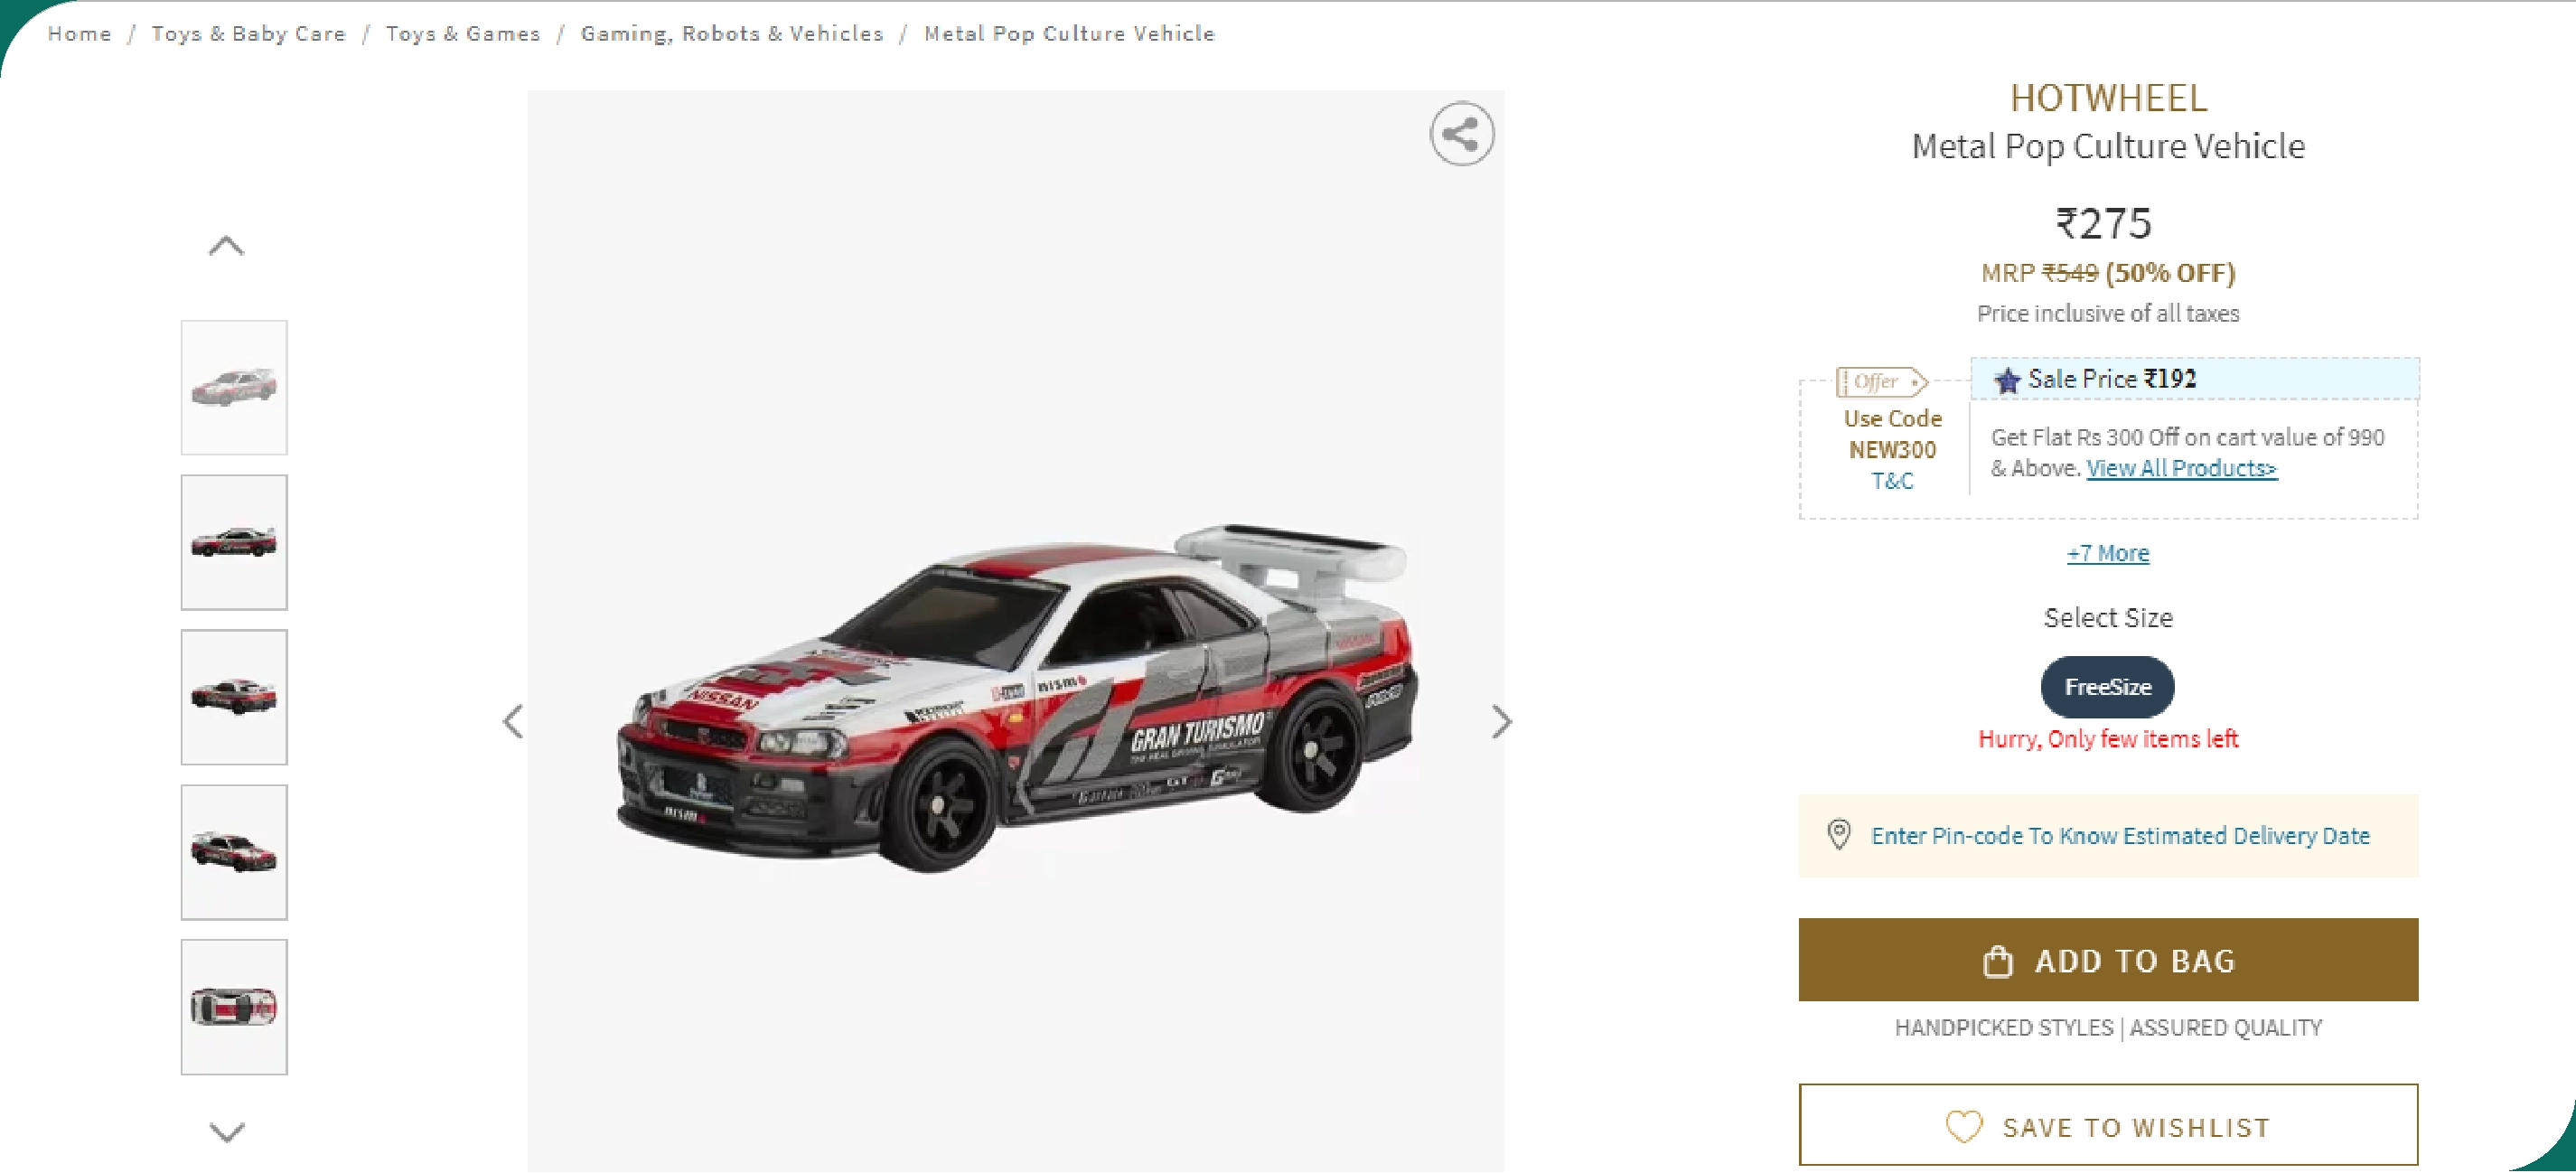Click the star icon beside Sale Price

pos(2007,380)
